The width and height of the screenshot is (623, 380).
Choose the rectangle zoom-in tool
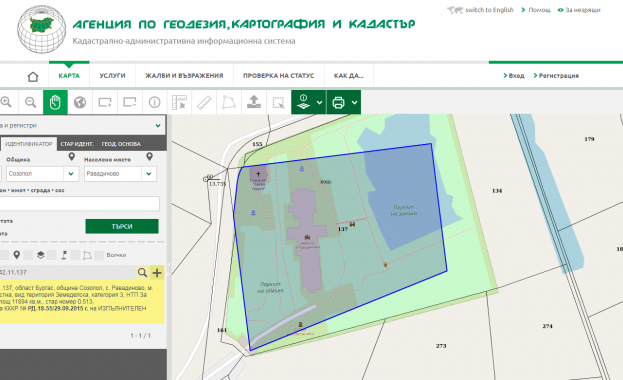[105, 102]
